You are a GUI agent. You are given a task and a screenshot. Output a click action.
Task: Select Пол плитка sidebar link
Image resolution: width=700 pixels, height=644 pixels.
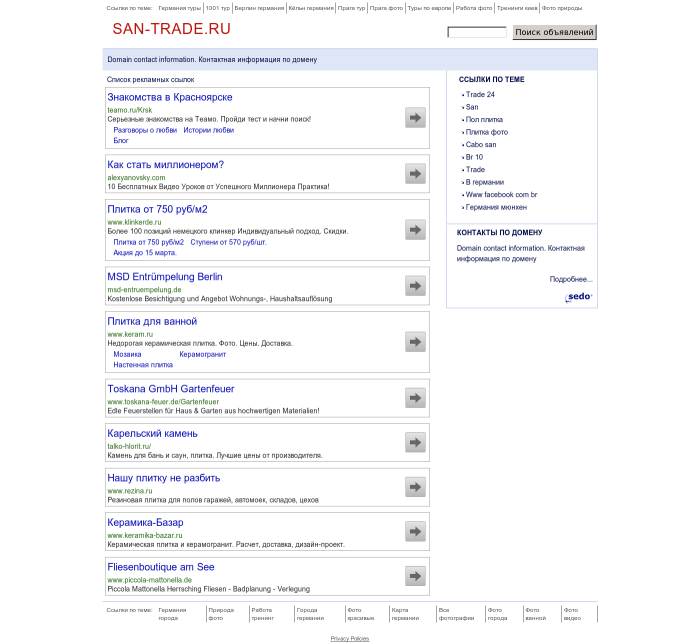484,119
